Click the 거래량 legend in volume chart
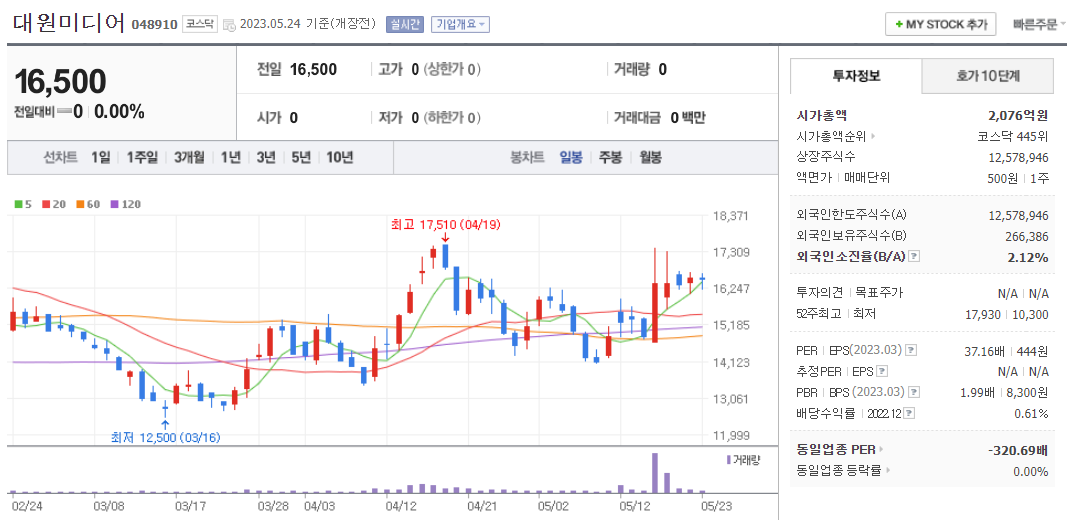 tap(744, 460)
